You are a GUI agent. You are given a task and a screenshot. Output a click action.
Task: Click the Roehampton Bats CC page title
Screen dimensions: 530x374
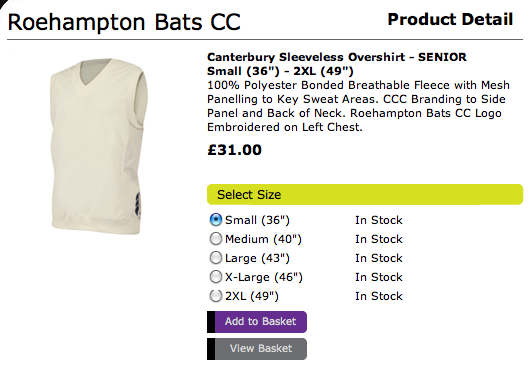tap(124, 22)
